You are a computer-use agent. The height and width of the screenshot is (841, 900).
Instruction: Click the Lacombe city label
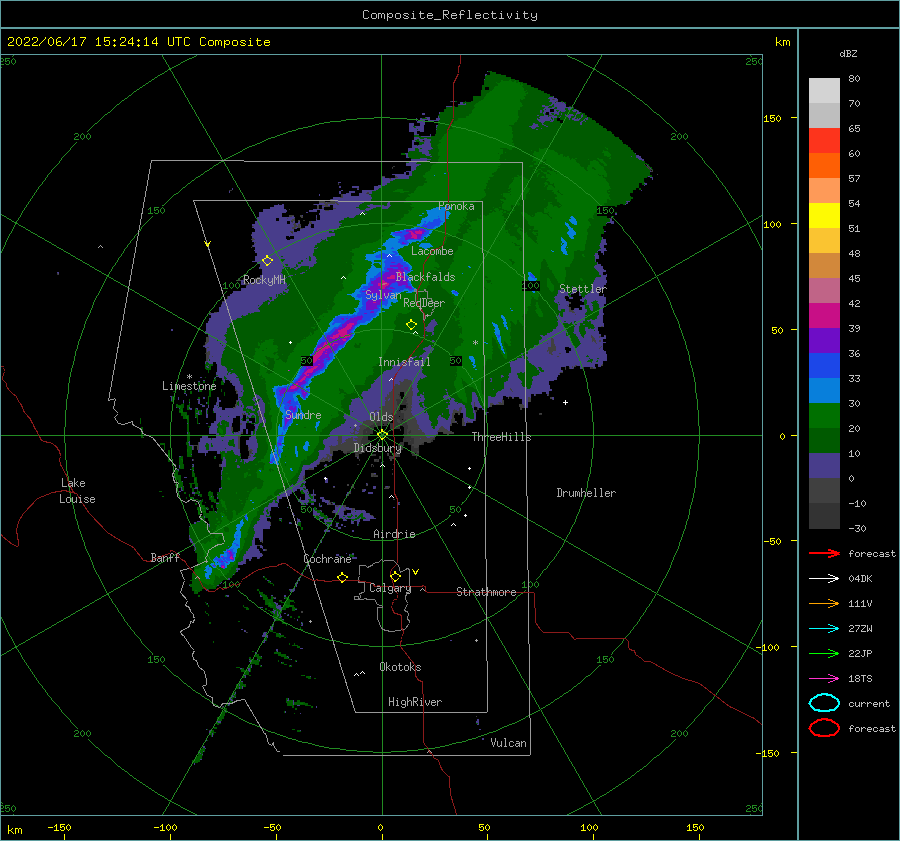coord(432,251)
